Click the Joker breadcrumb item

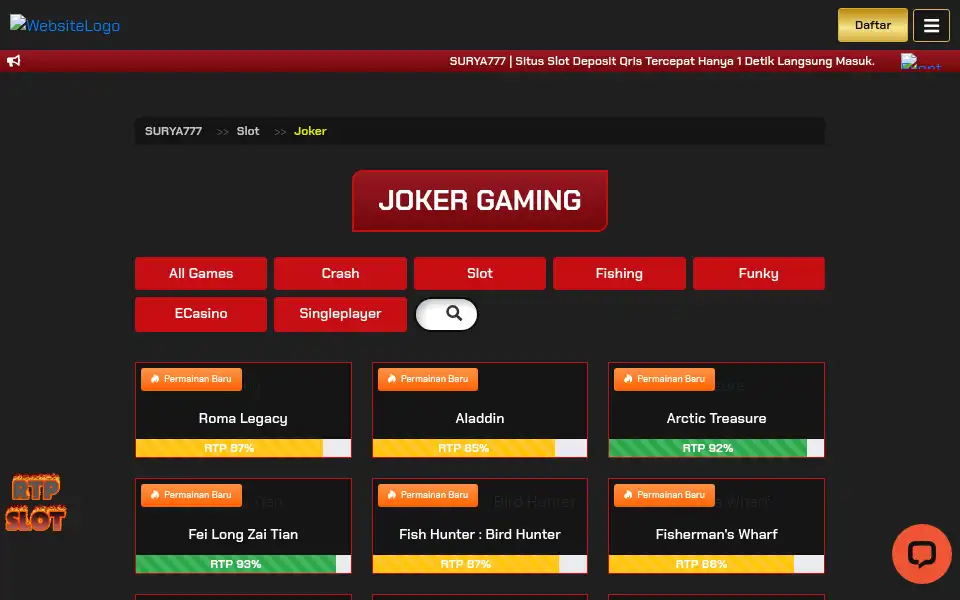[310, 131]
